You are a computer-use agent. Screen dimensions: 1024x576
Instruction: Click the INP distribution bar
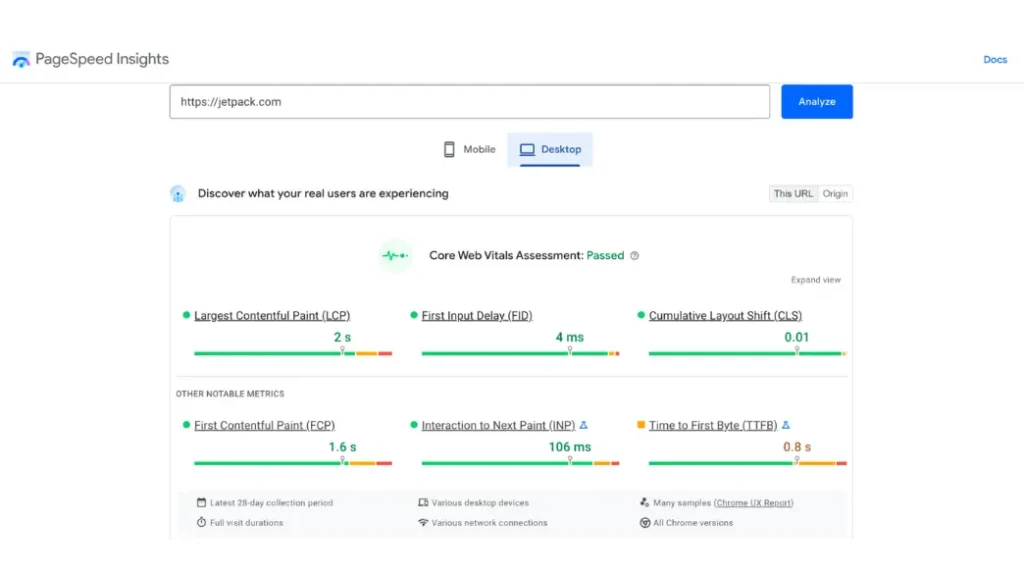coord(520,463)
